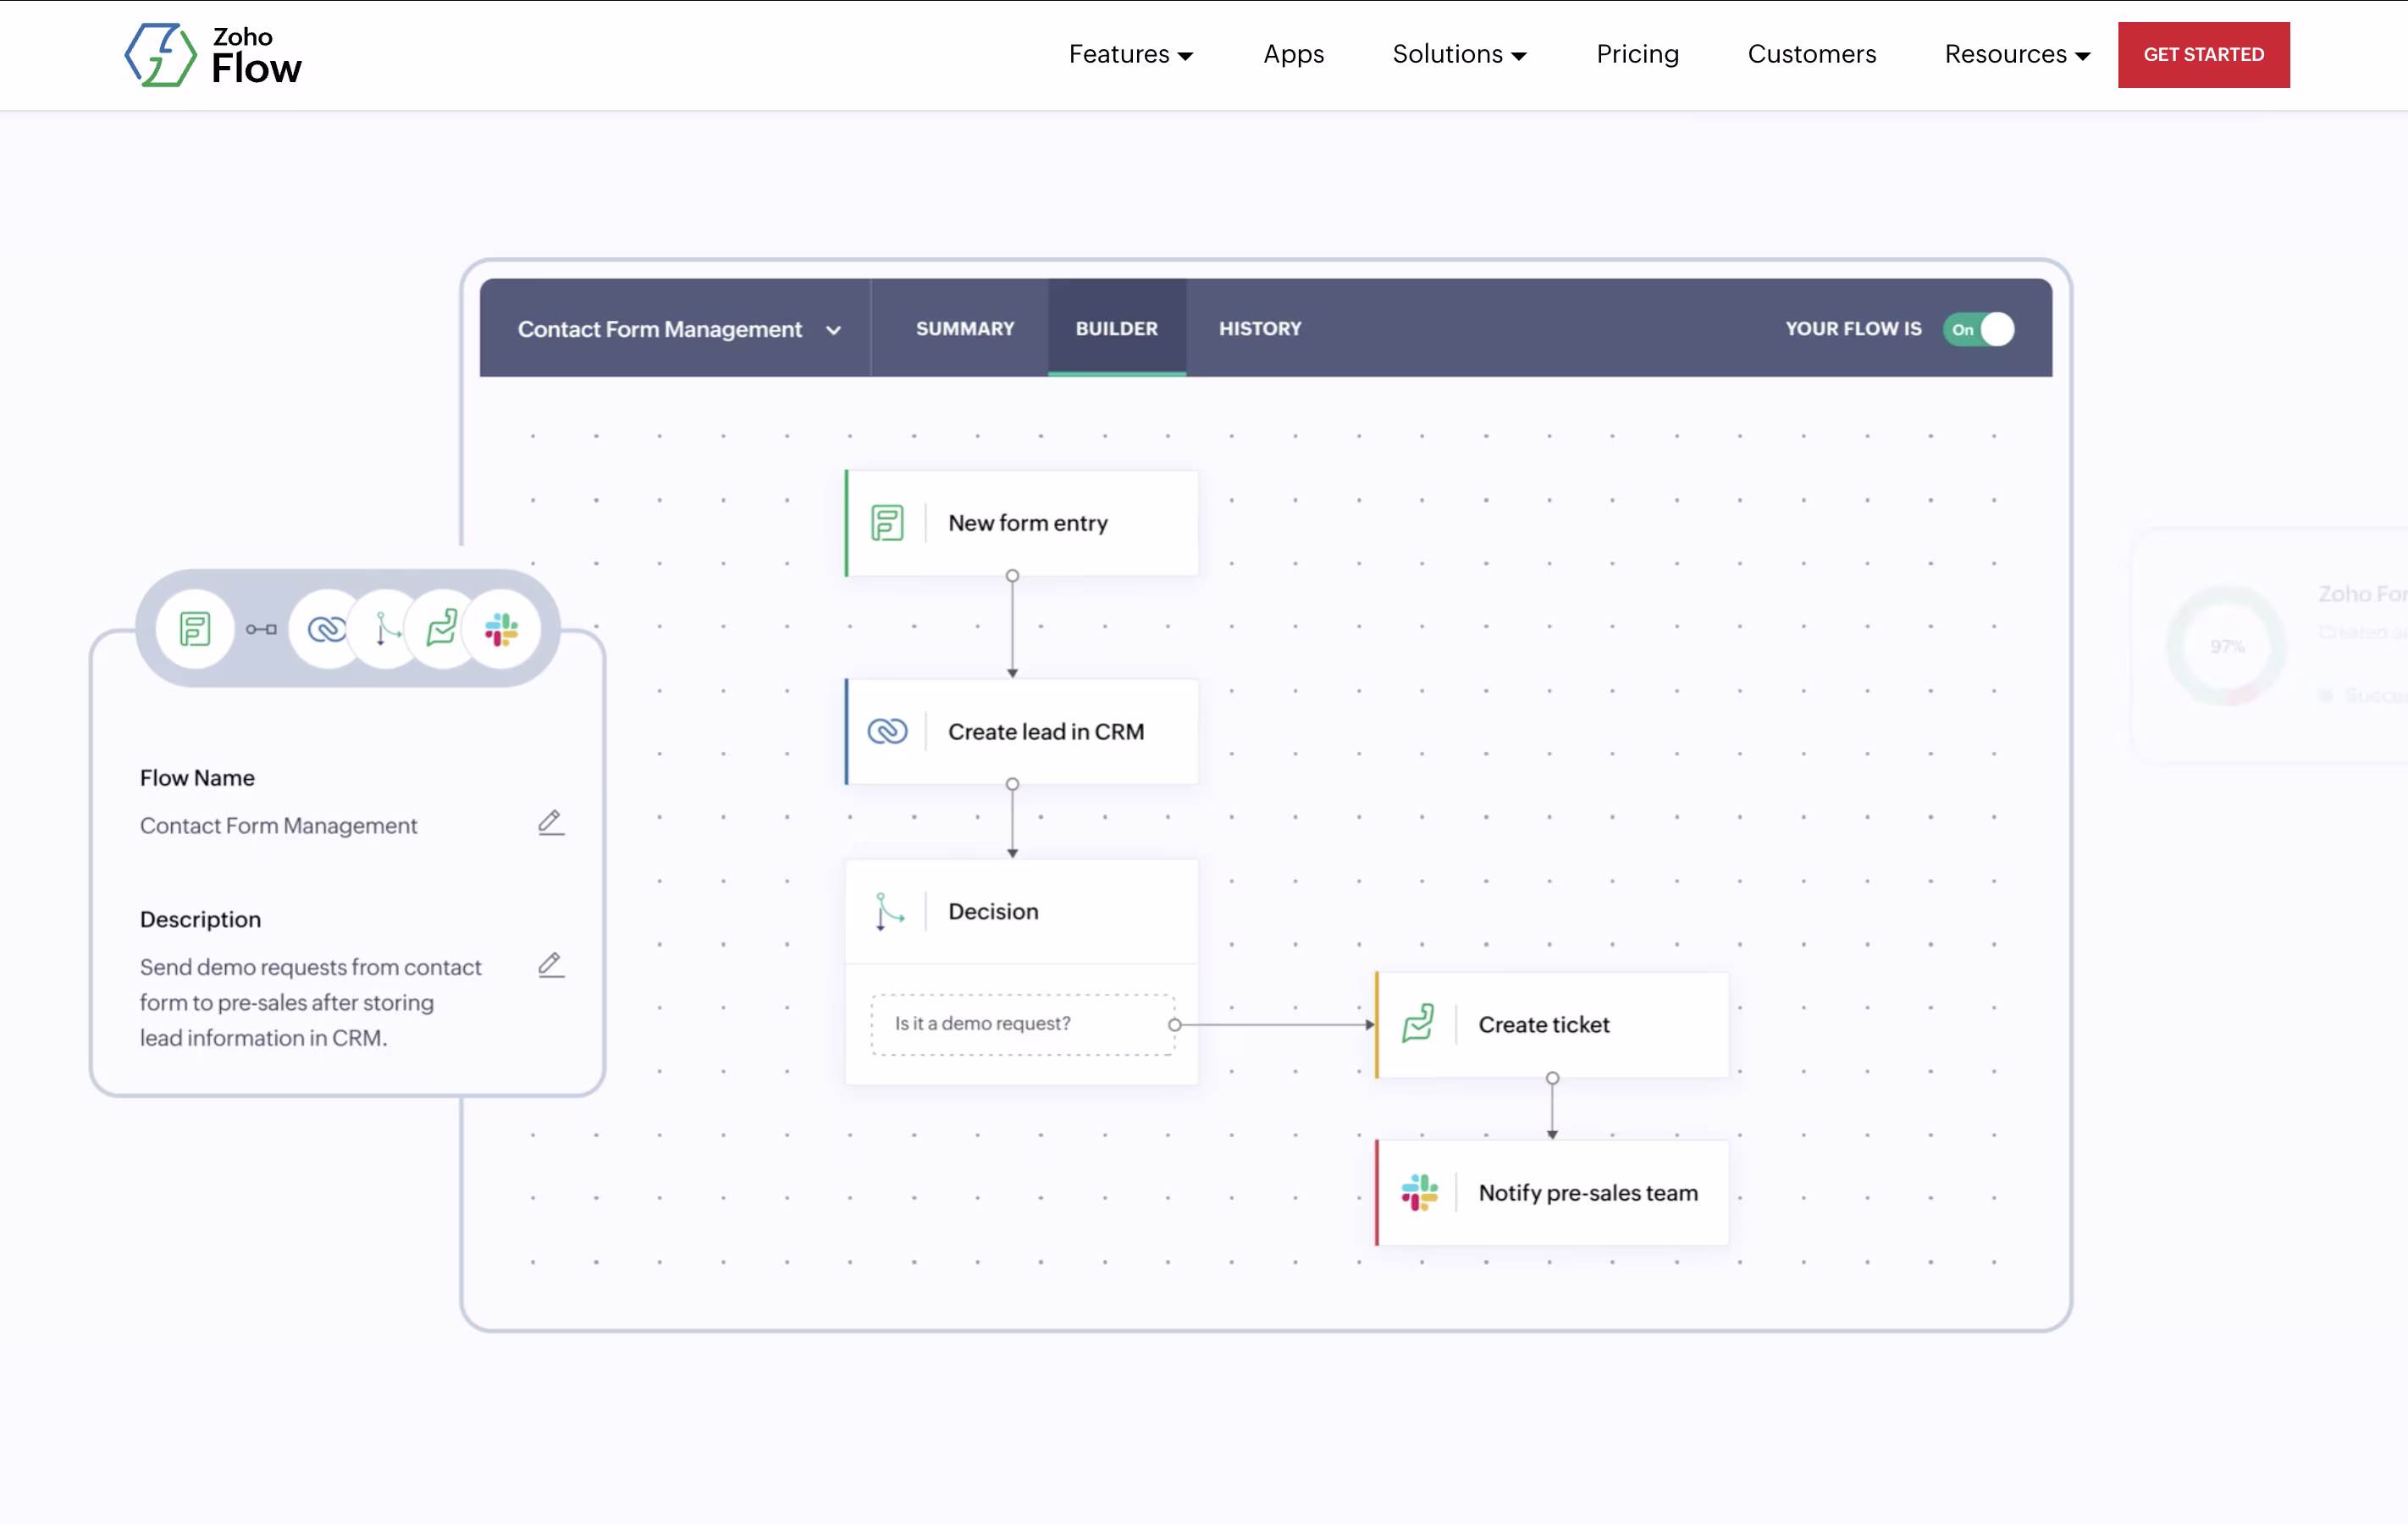The width and height of the screenshot is (2408, 1524).
Task: Click the Zoho Forms icon in New form entry
Action: pyautogui.click(x=887, y=523)
